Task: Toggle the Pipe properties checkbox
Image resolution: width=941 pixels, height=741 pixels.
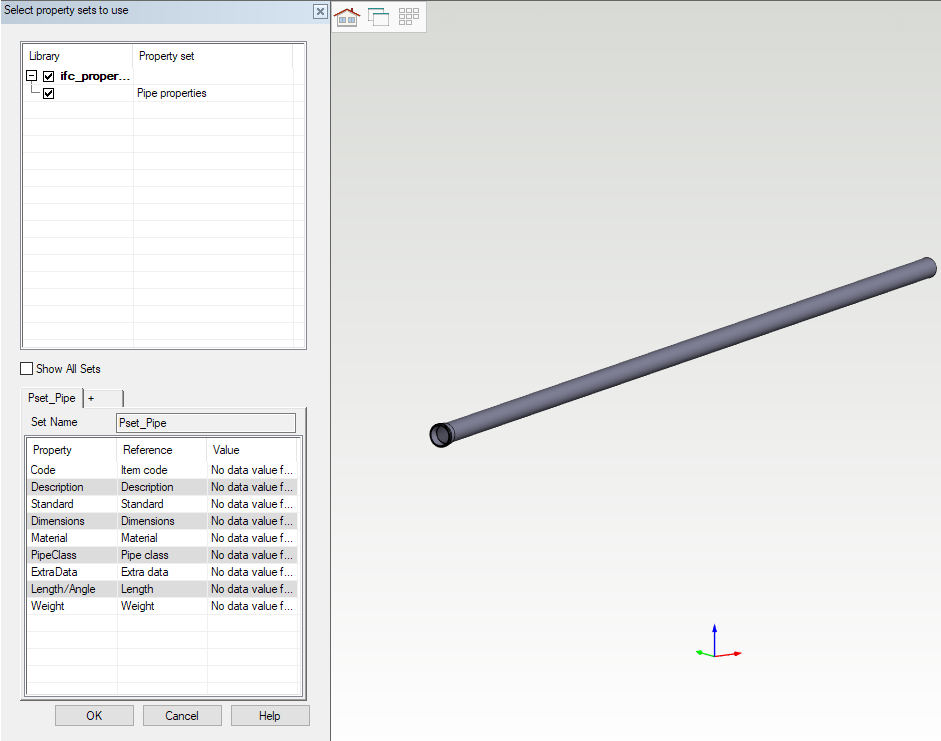Action: [48, 93]
